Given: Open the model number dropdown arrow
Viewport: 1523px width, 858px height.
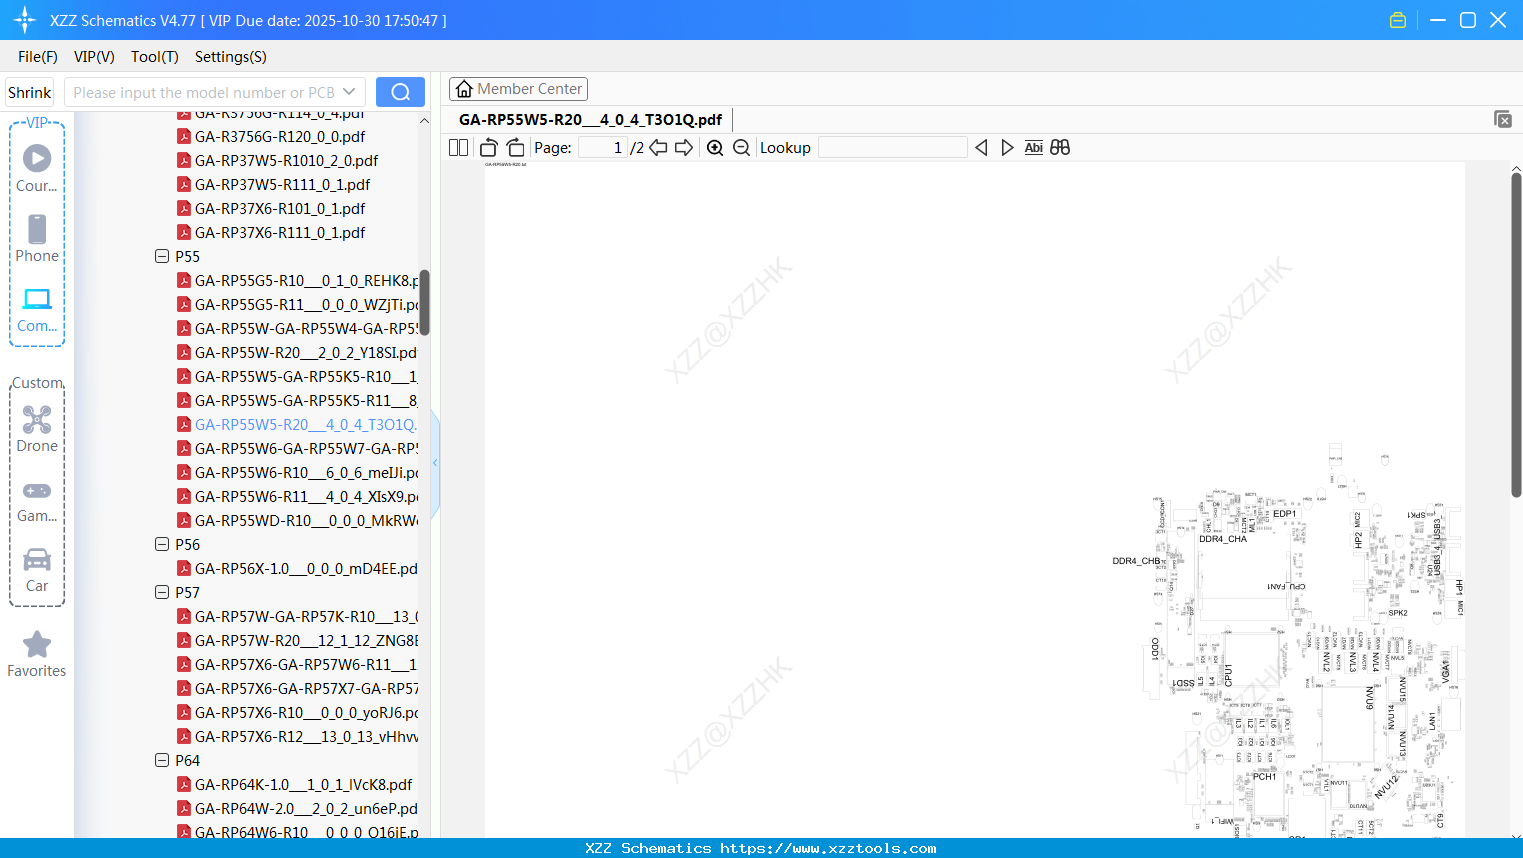Looking at the screenshot, I should 349,92.
